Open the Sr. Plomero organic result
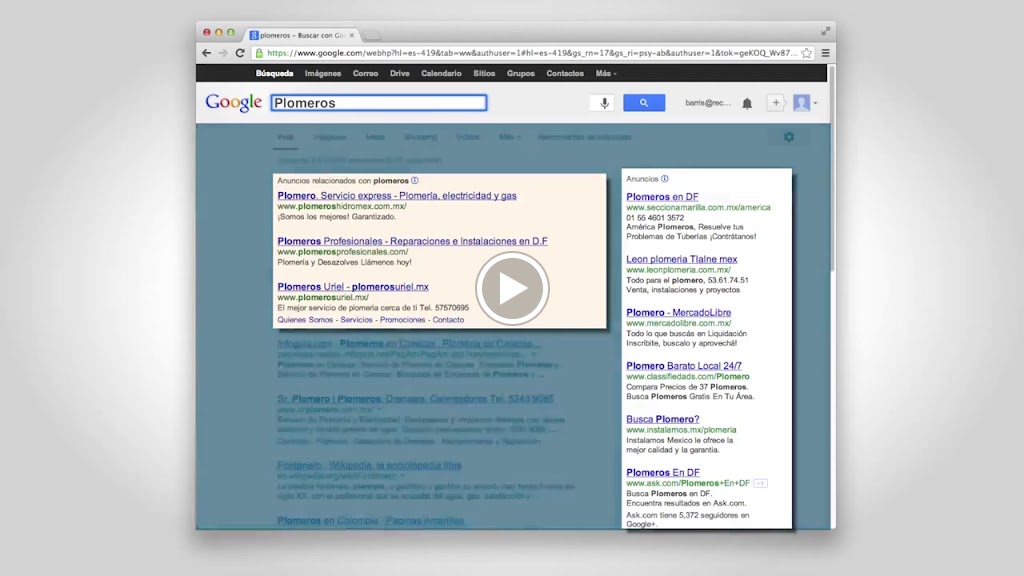Image resolution: width=1024 pixels, height=576 pixels. pyautogui.click(x=415, y=398)
